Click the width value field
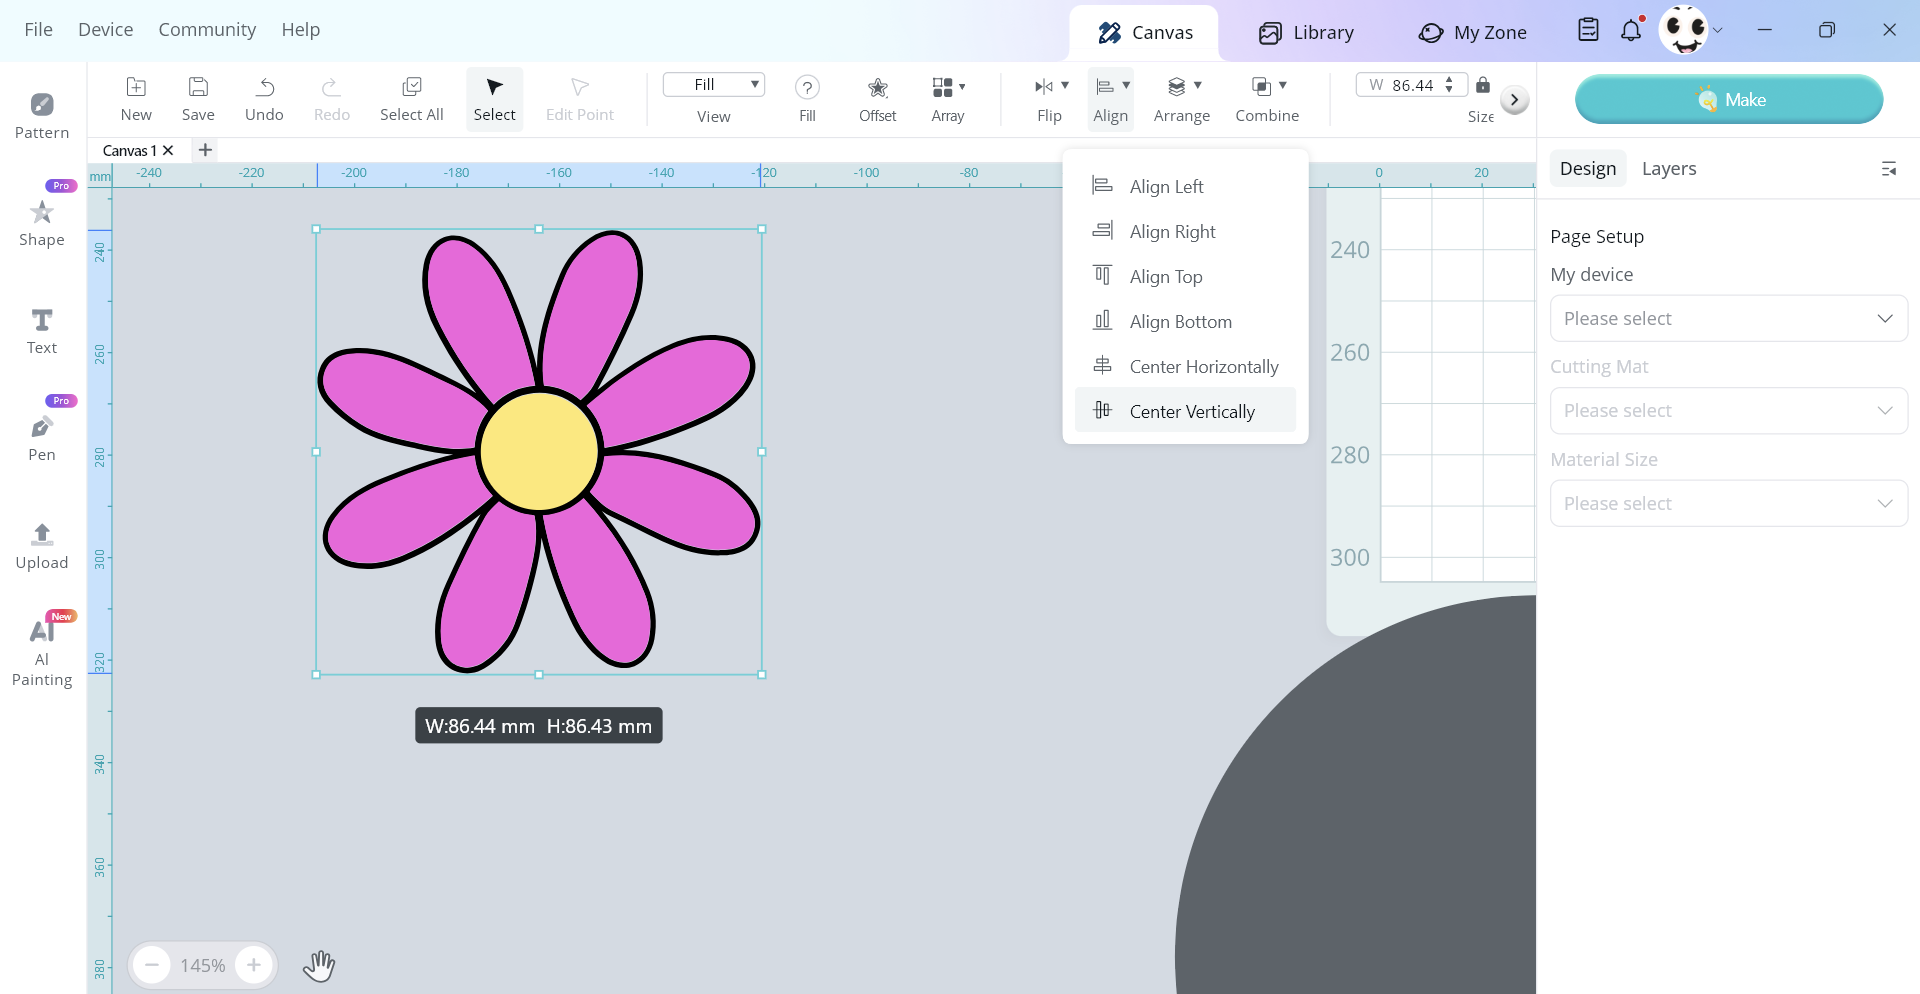This screenshot has width=1920, height=994. pos(1411,85)
